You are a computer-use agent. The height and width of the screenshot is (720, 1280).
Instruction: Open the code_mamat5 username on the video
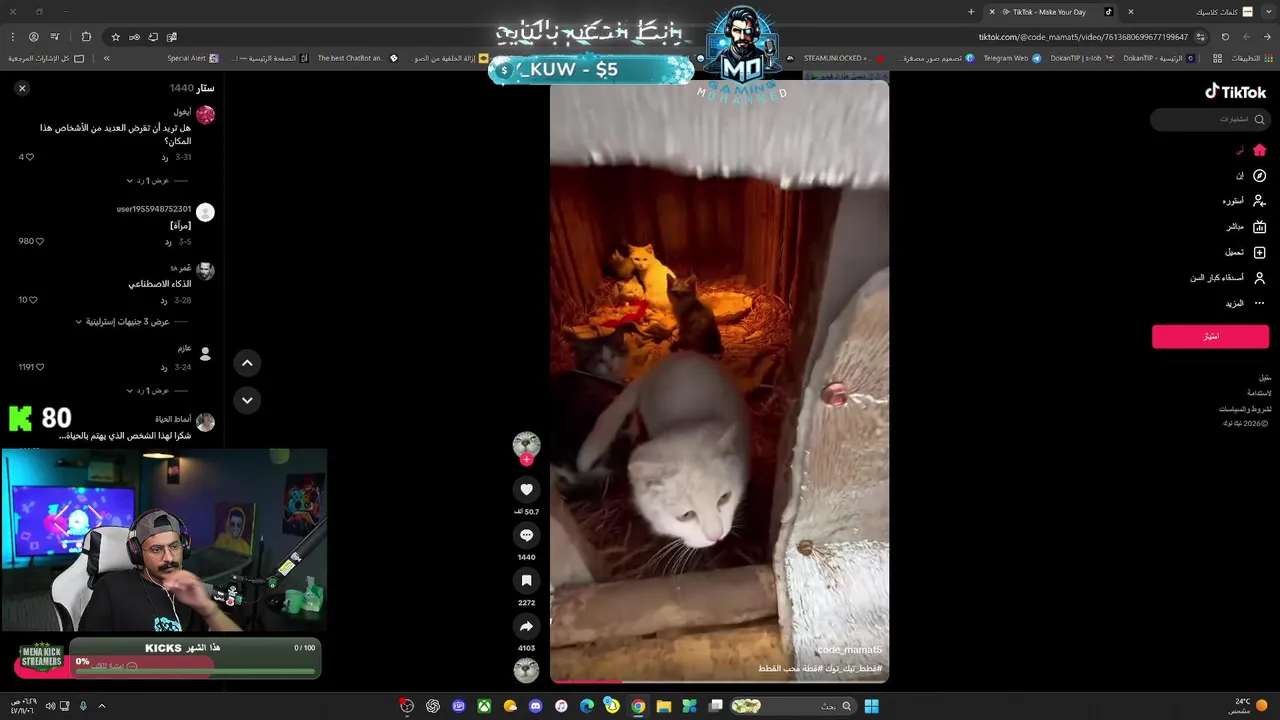tap(849, 650)
